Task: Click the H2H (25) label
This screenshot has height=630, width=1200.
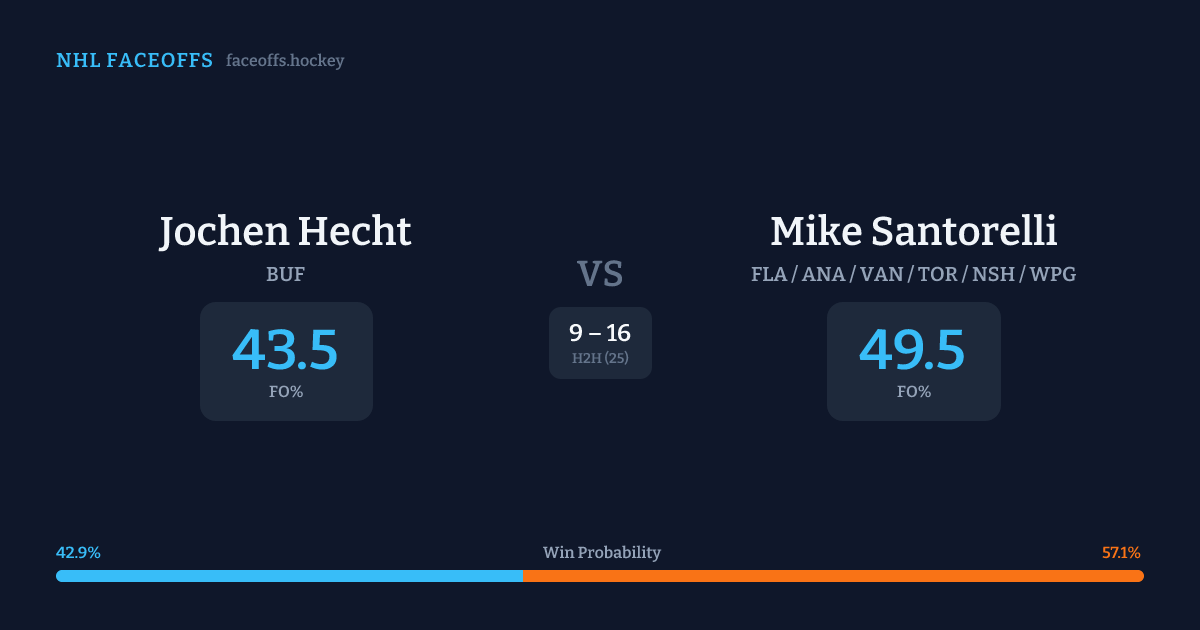Action: (600, 358)
